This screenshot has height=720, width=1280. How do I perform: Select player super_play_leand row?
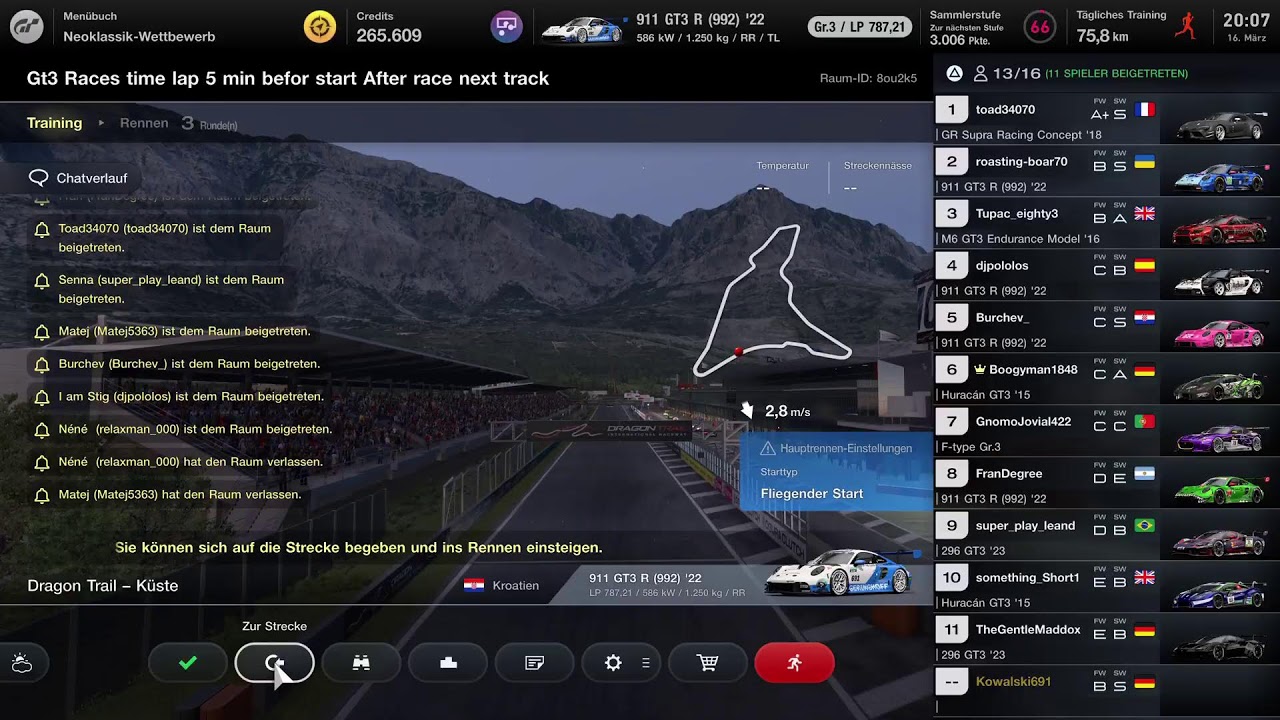coord(1107,536)
